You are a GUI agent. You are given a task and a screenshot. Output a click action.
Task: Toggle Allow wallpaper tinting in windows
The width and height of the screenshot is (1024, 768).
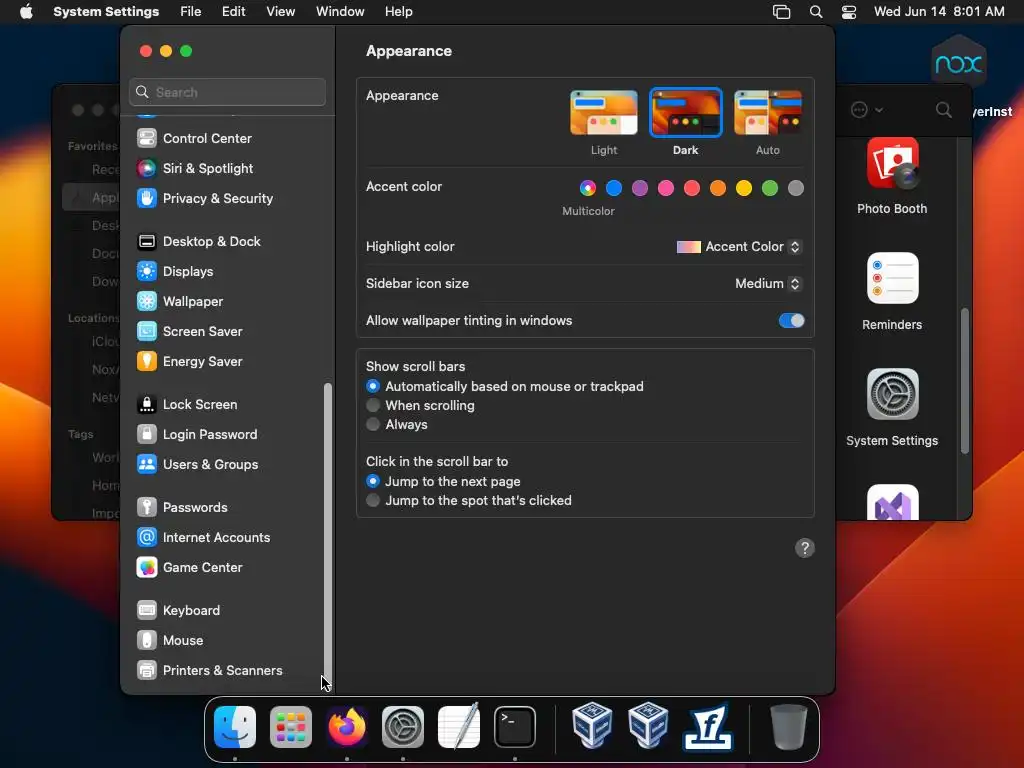pos(792,321)
